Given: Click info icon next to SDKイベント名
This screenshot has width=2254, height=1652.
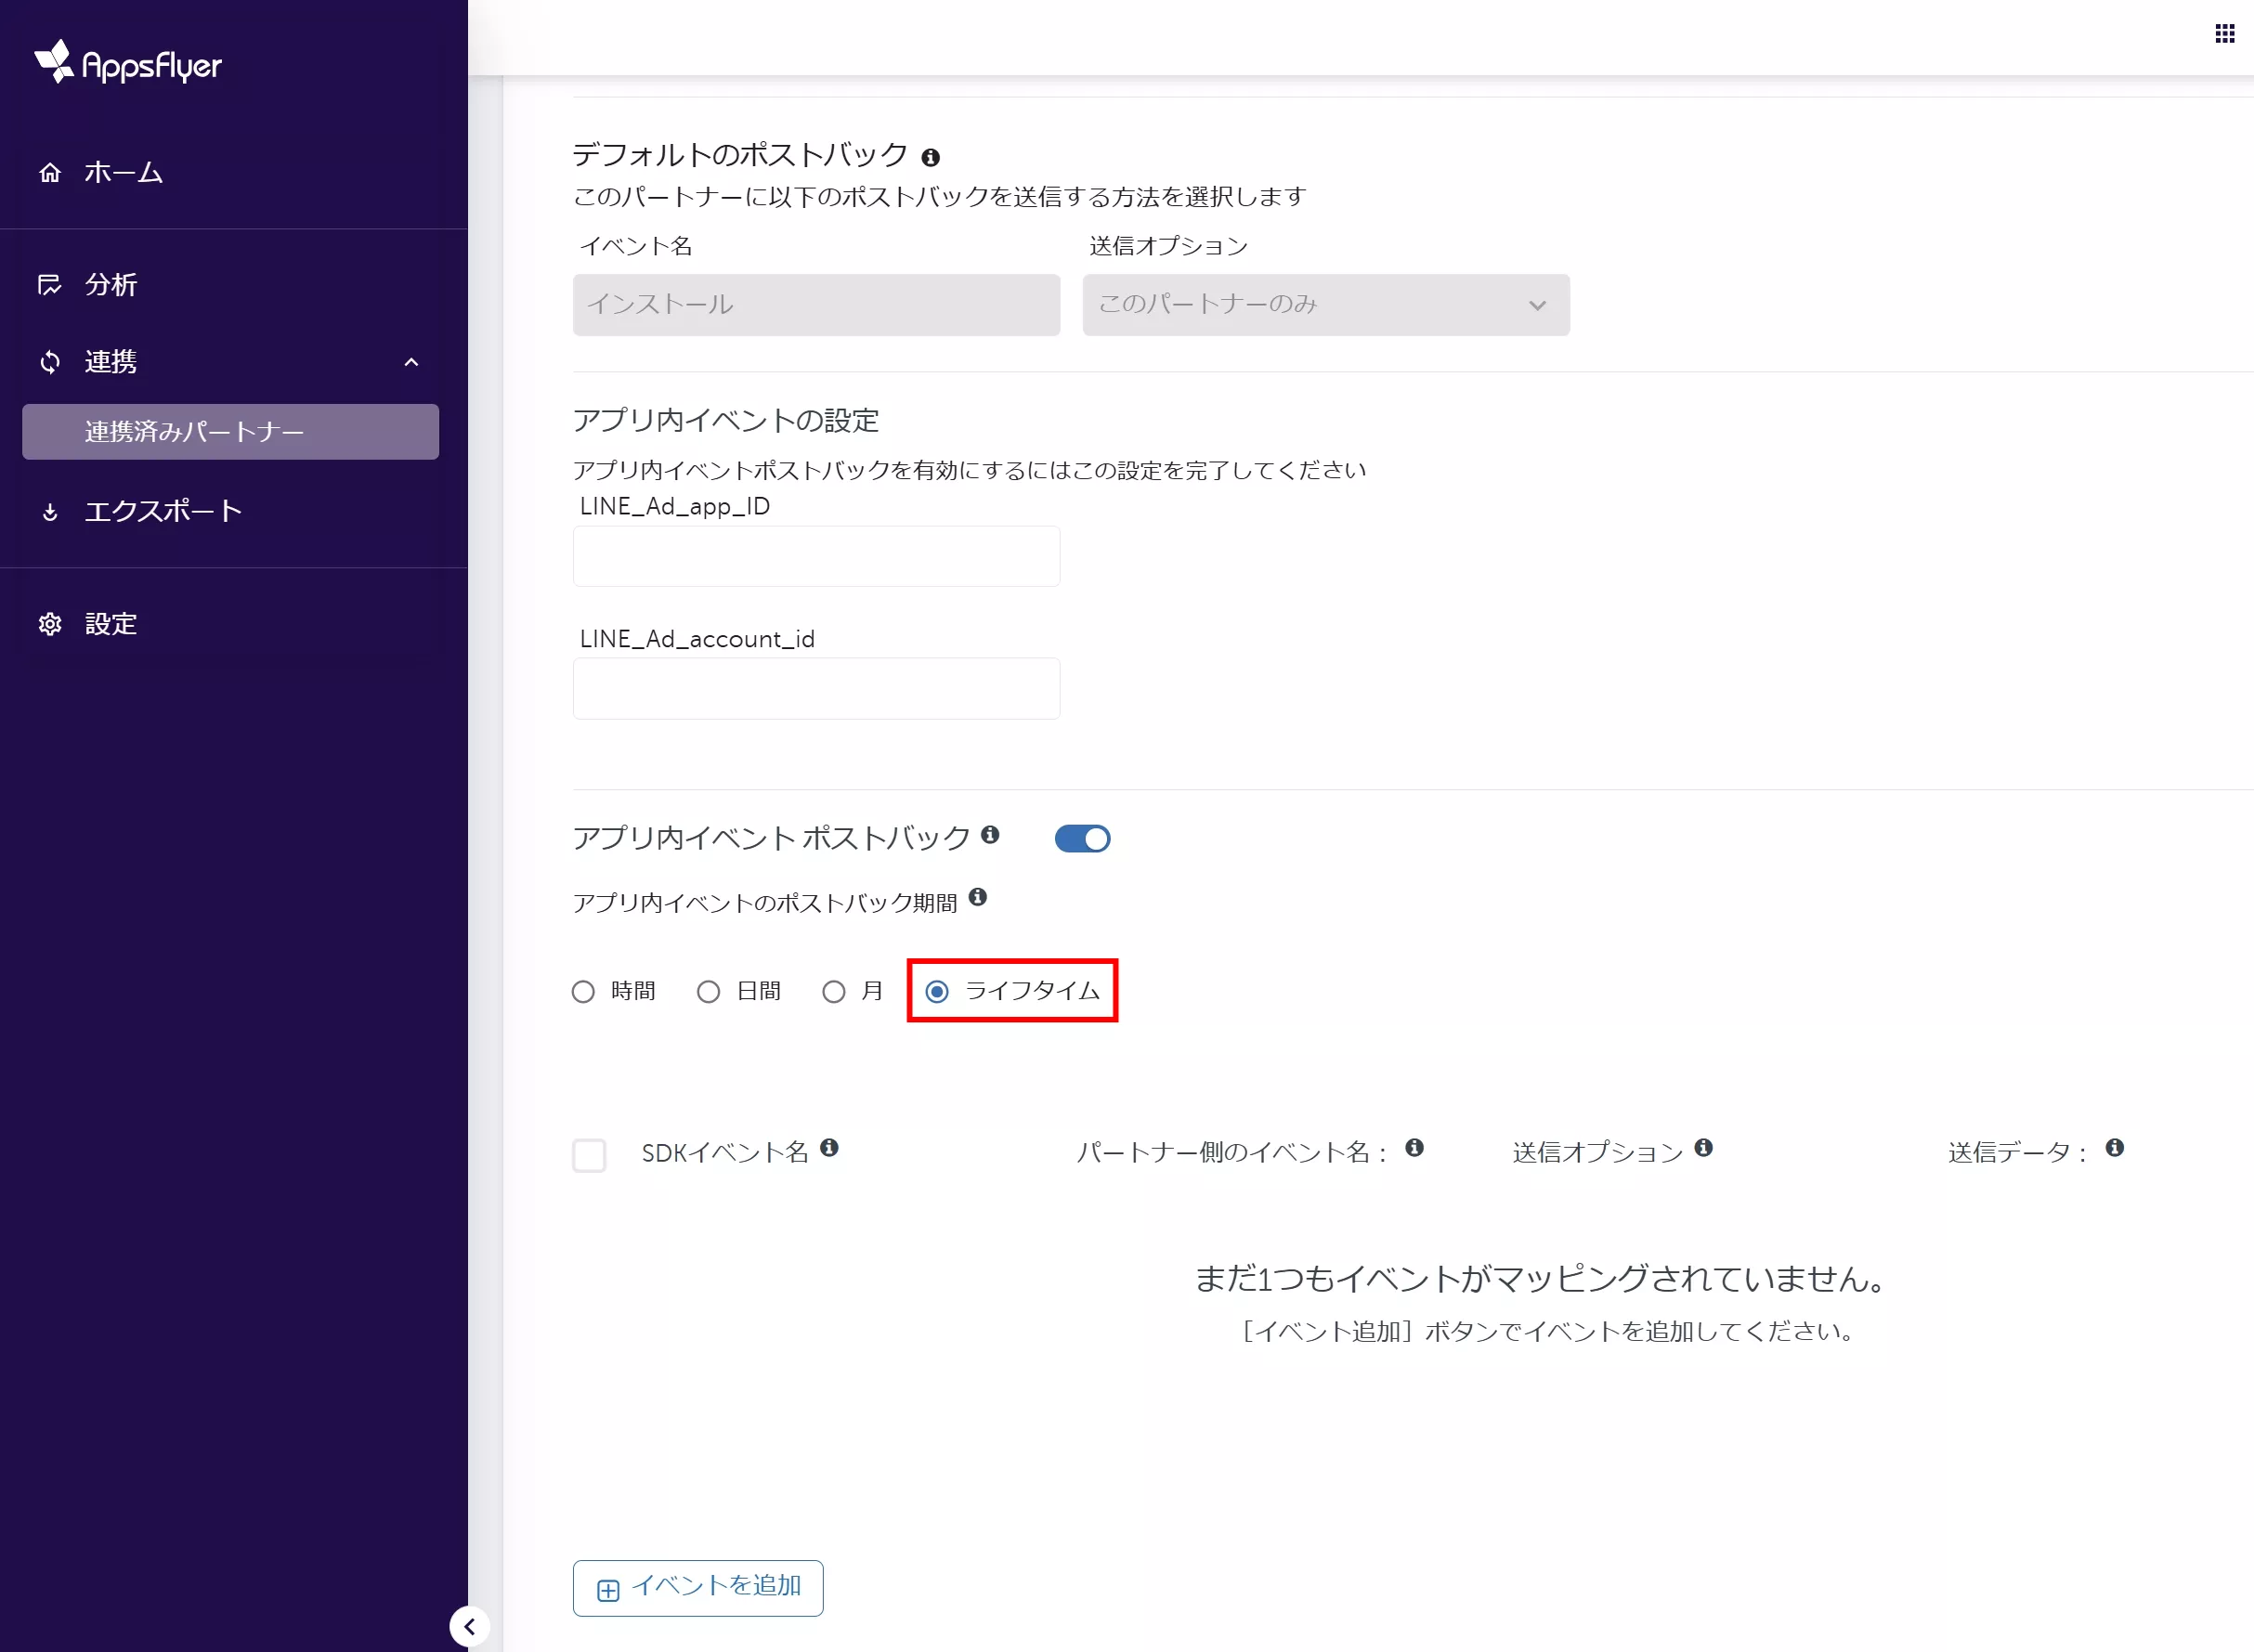Looking at the screenshot, I should 829,1148.
